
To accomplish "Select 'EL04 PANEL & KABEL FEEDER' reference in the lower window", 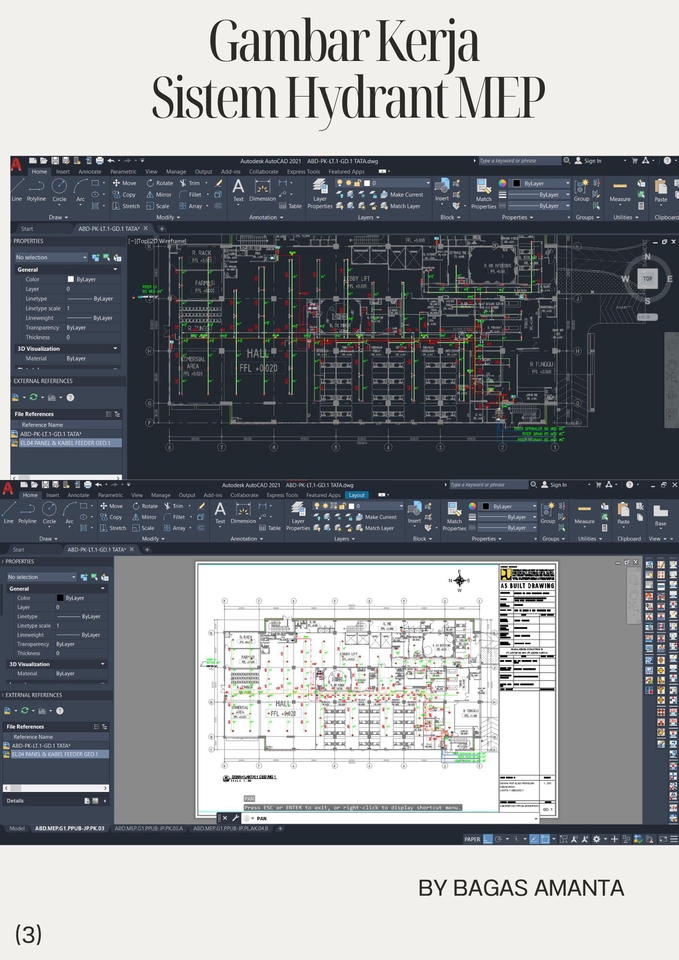I will 60,754.
